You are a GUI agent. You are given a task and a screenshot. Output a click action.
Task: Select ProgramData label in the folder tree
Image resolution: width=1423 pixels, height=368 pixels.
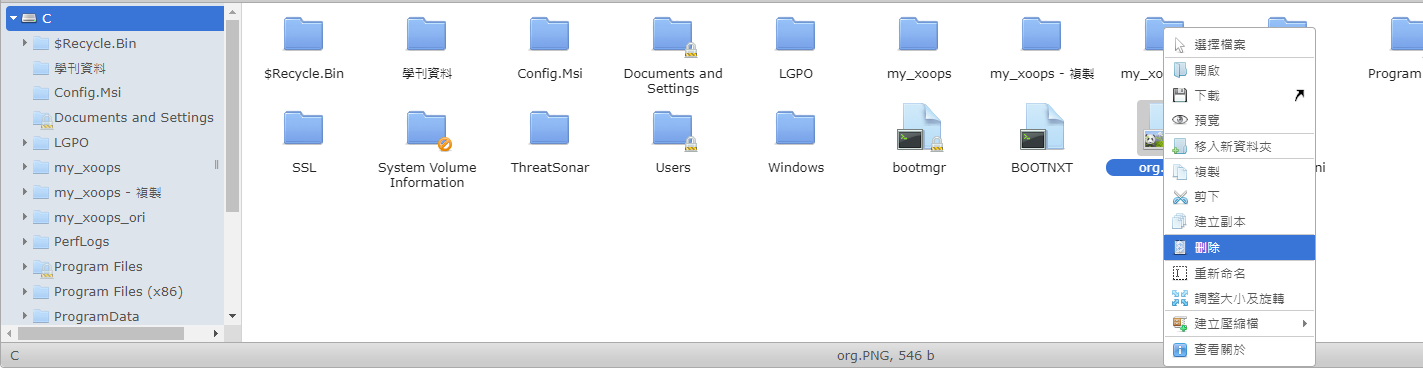pyautogui.click(x=97, y=317)
